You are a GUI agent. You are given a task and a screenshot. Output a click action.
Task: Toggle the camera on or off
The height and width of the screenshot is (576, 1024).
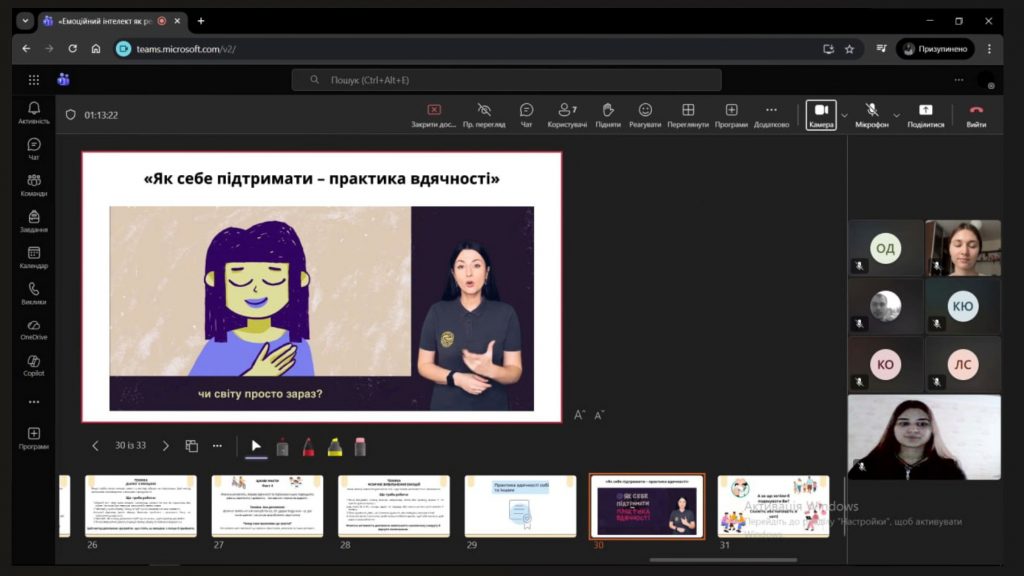pyautogui.click(x=821, y=114)
